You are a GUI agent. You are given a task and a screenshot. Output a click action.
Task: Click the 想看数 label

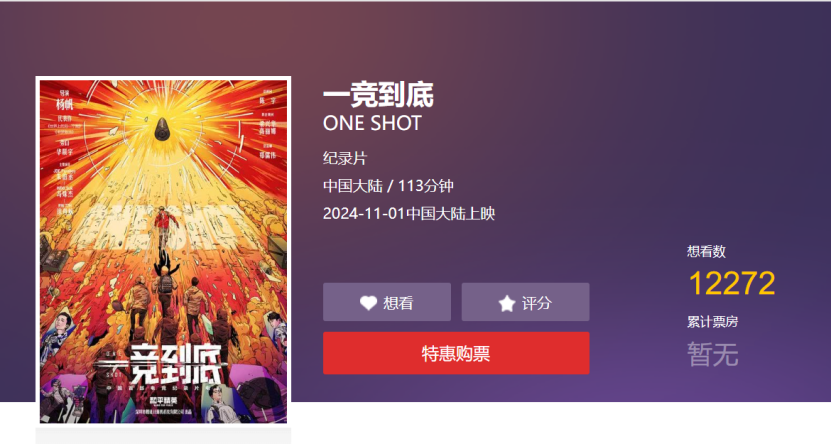[706, 251]
